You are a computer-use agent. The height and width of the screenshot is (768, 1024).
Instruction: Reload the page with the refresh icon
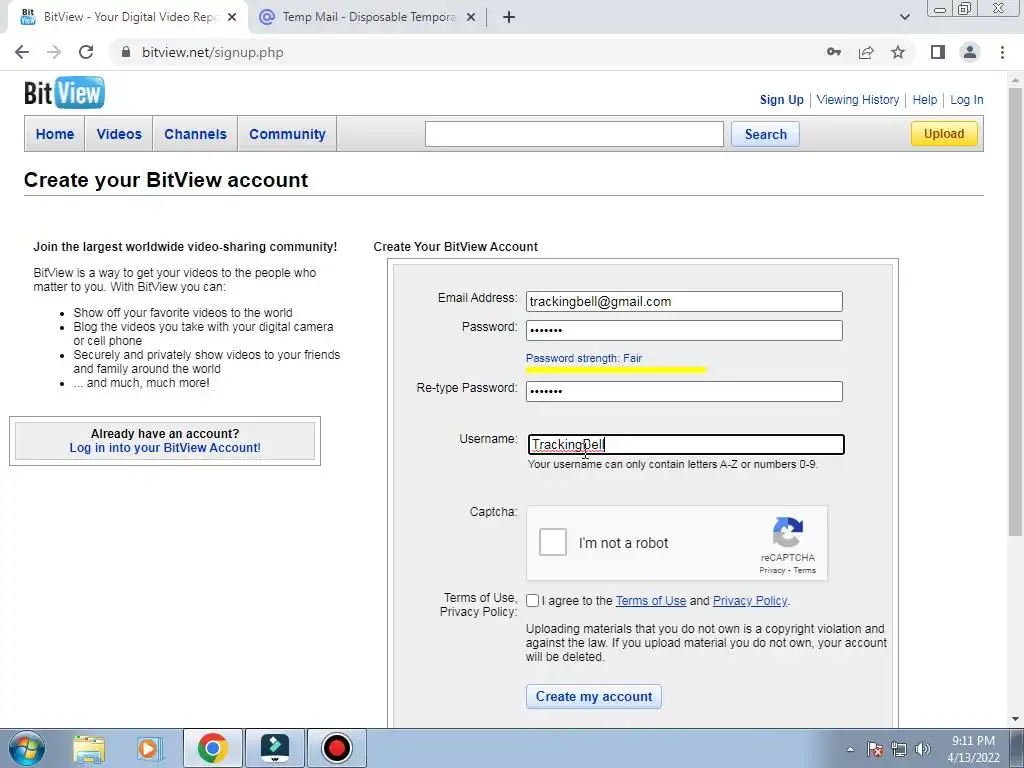click(x=86, y=52)
